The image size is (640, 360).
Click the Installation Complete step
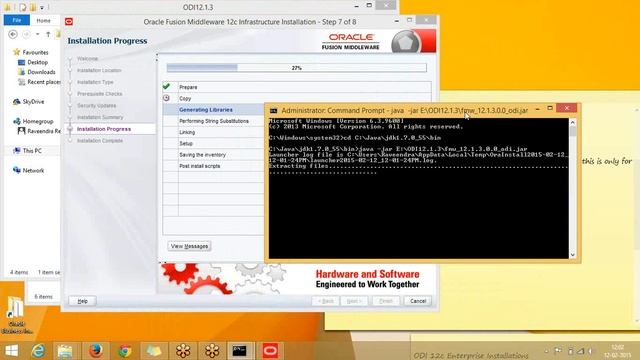(x=100, y=140)
